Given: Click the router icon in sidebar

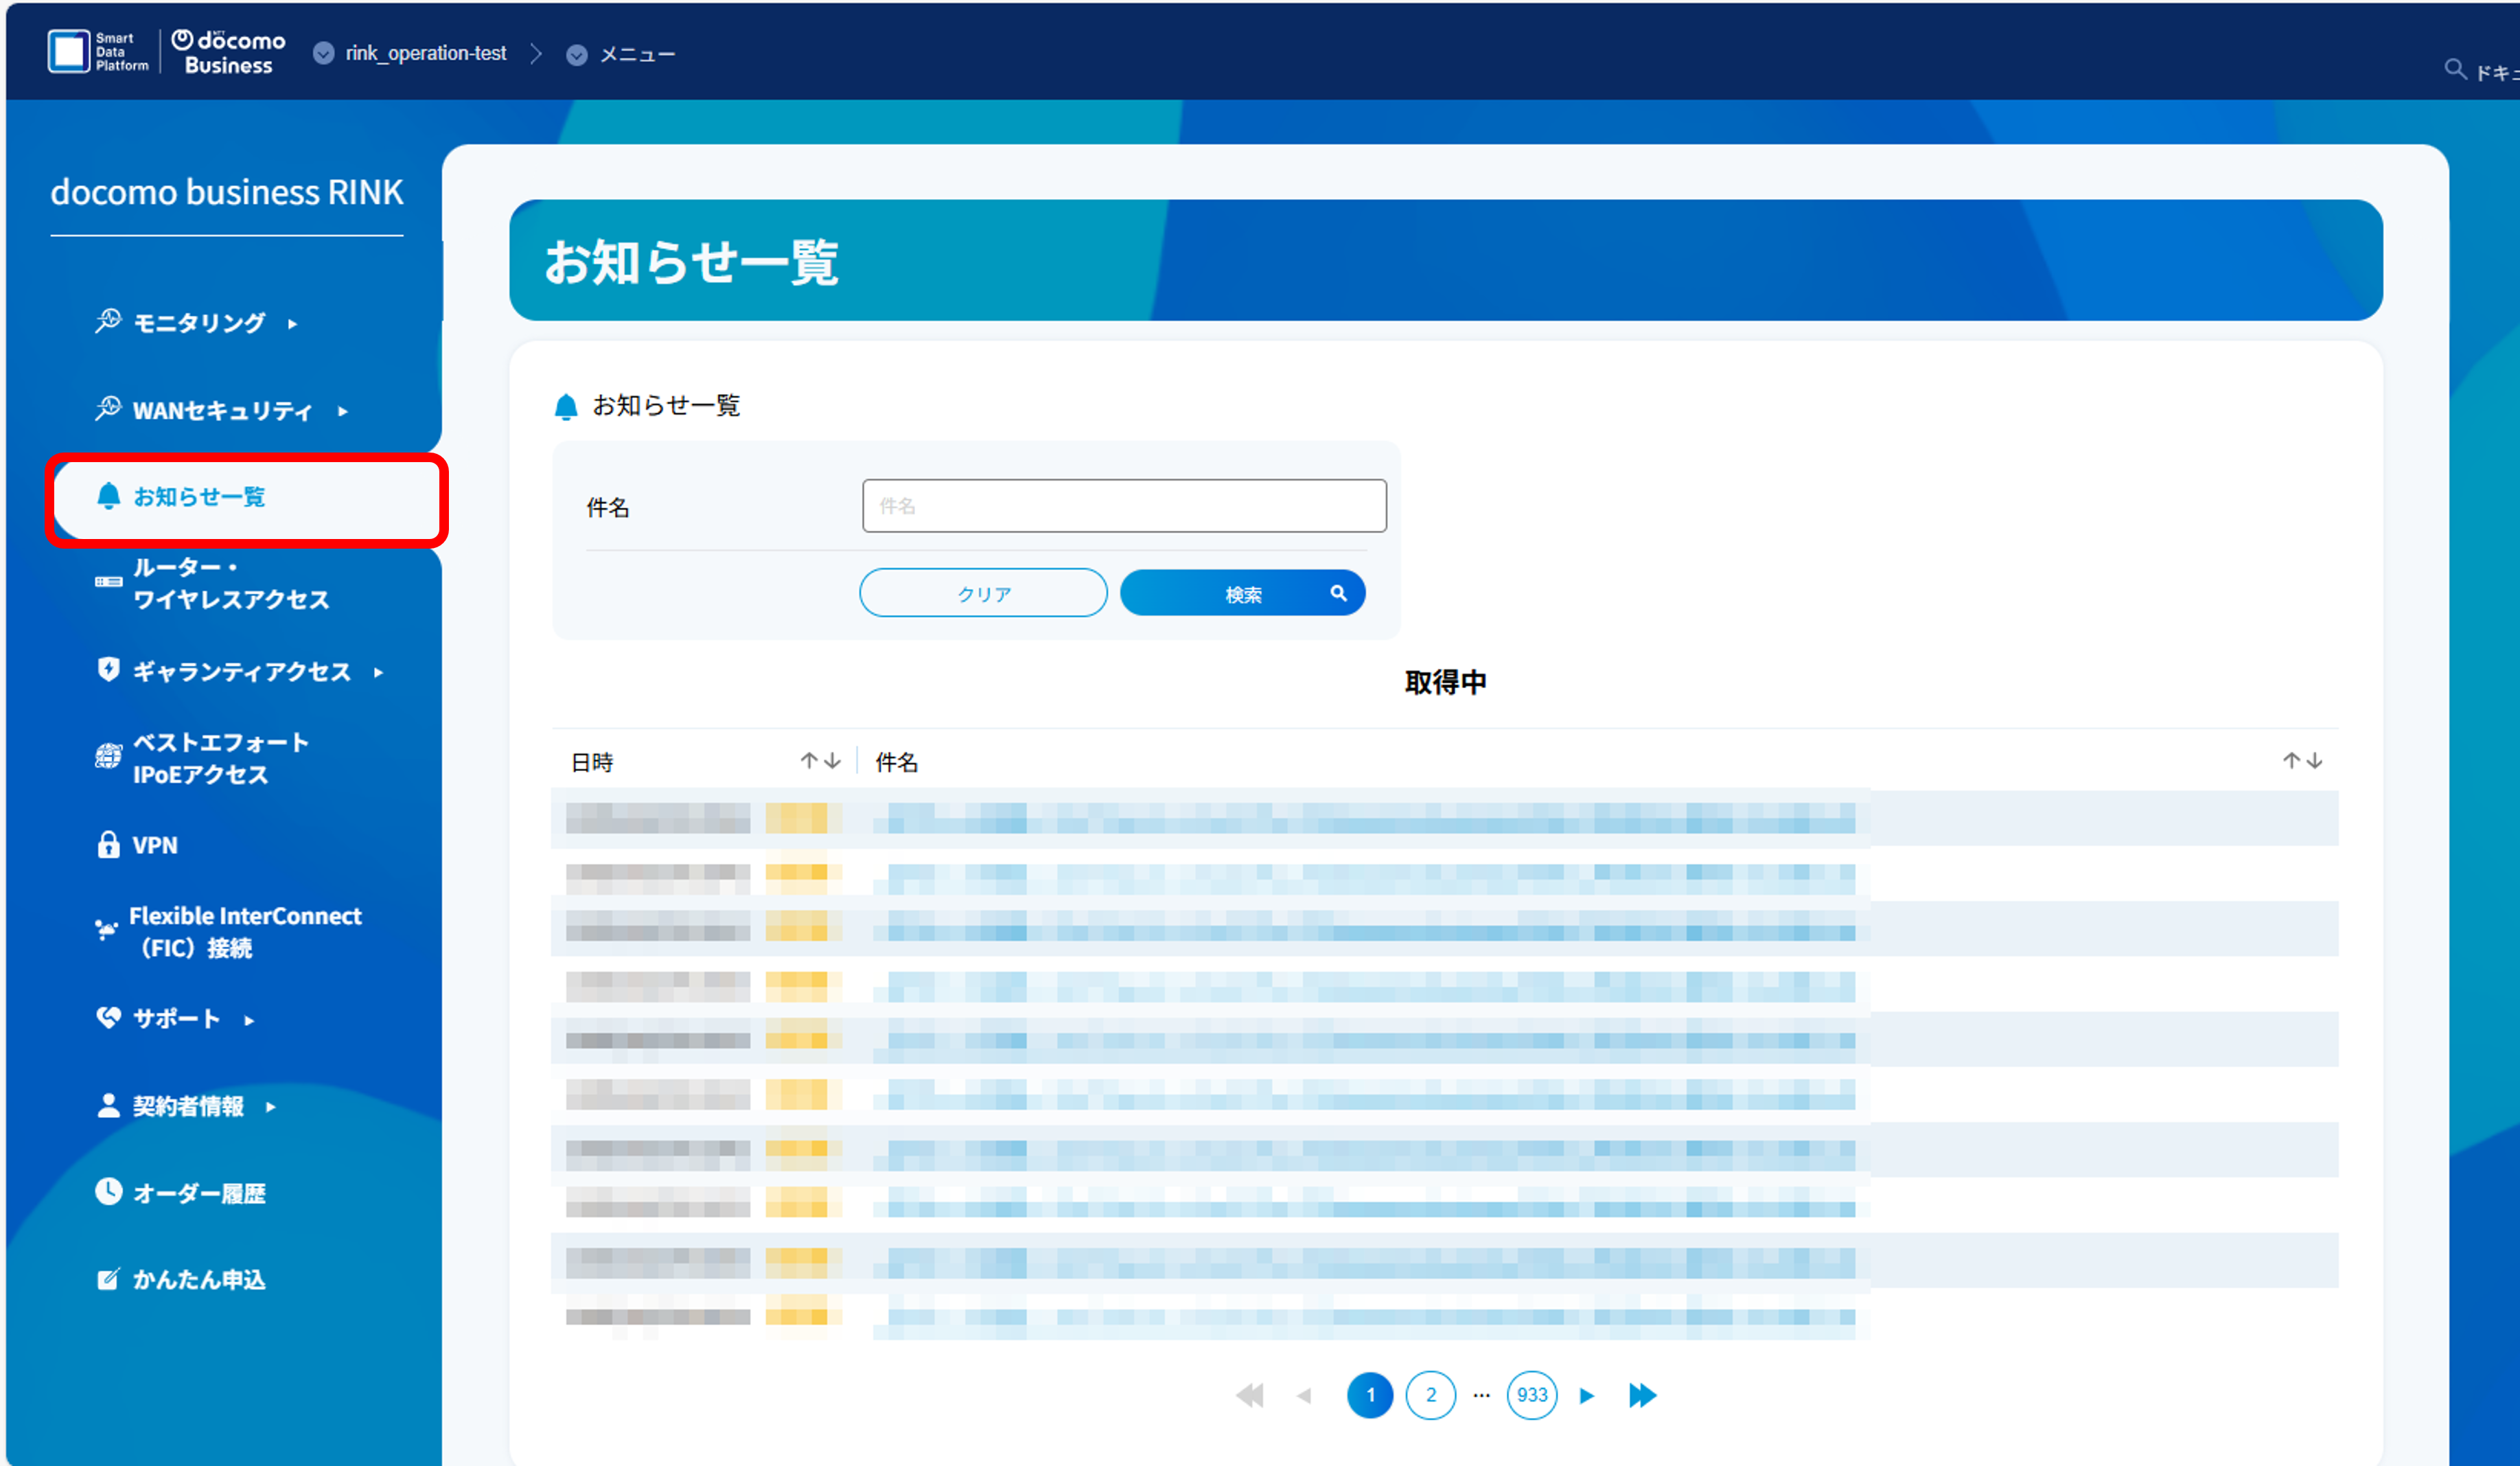Looking at the screenshot, I should [x=108, y=582].
